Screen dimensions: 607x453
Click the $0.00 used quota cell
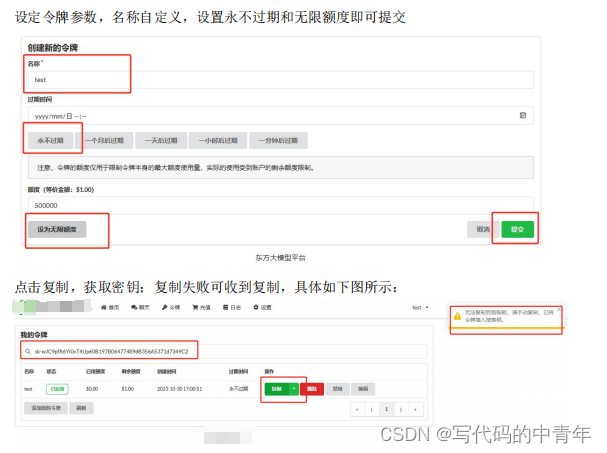[92, 389]
